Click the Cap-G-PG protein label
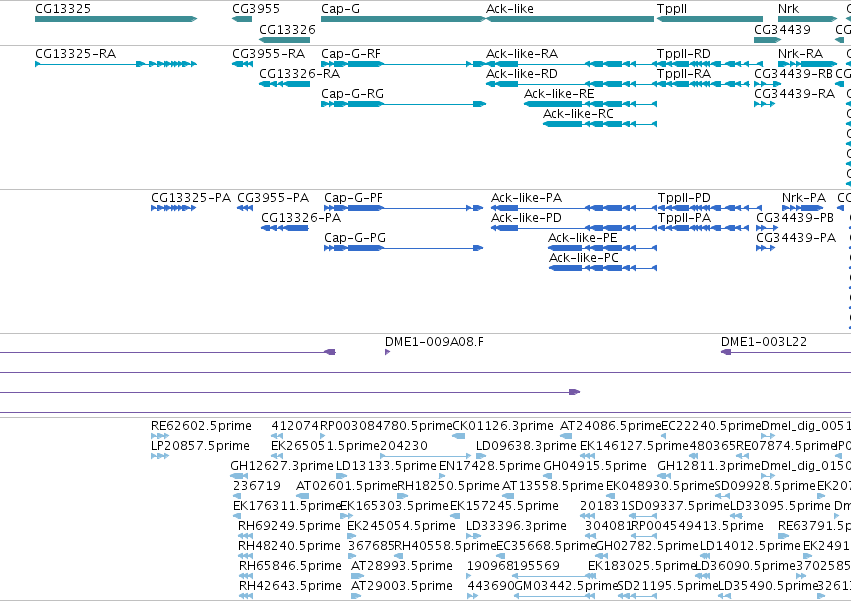The height and width of the screenshot is (601, 851). tap(355, 238)
